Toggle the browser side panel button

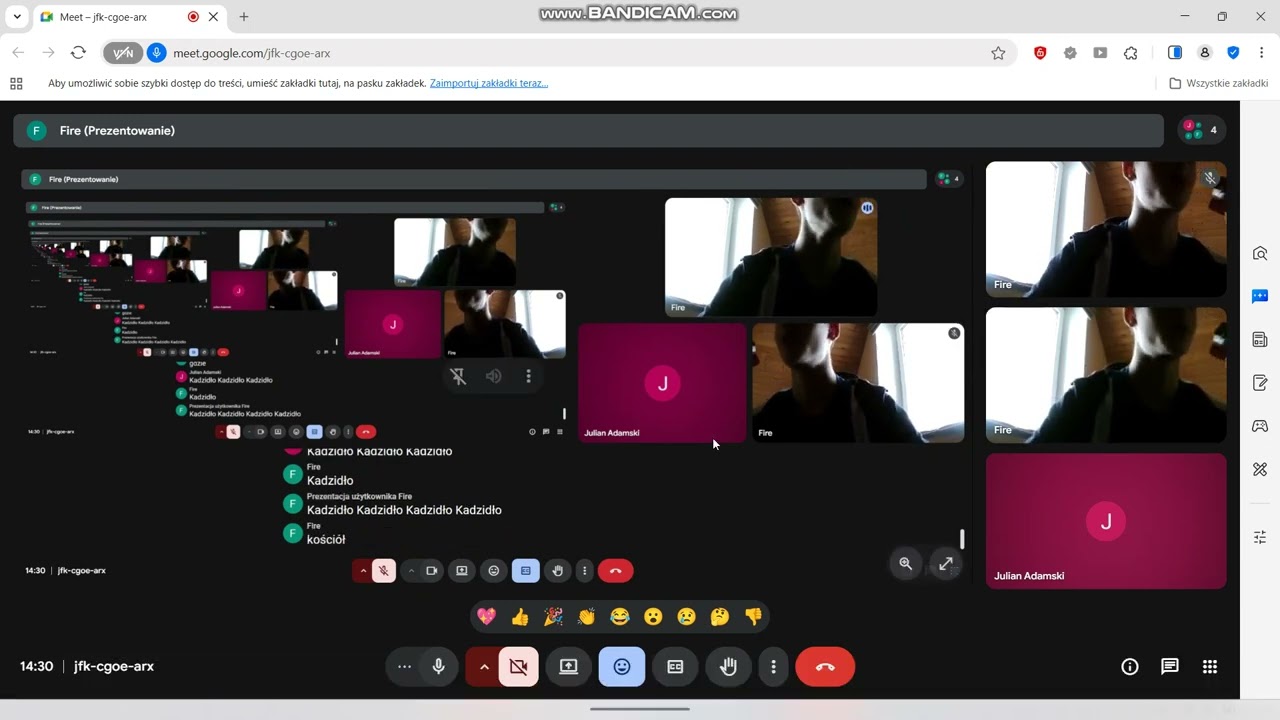coord(1175,53)
